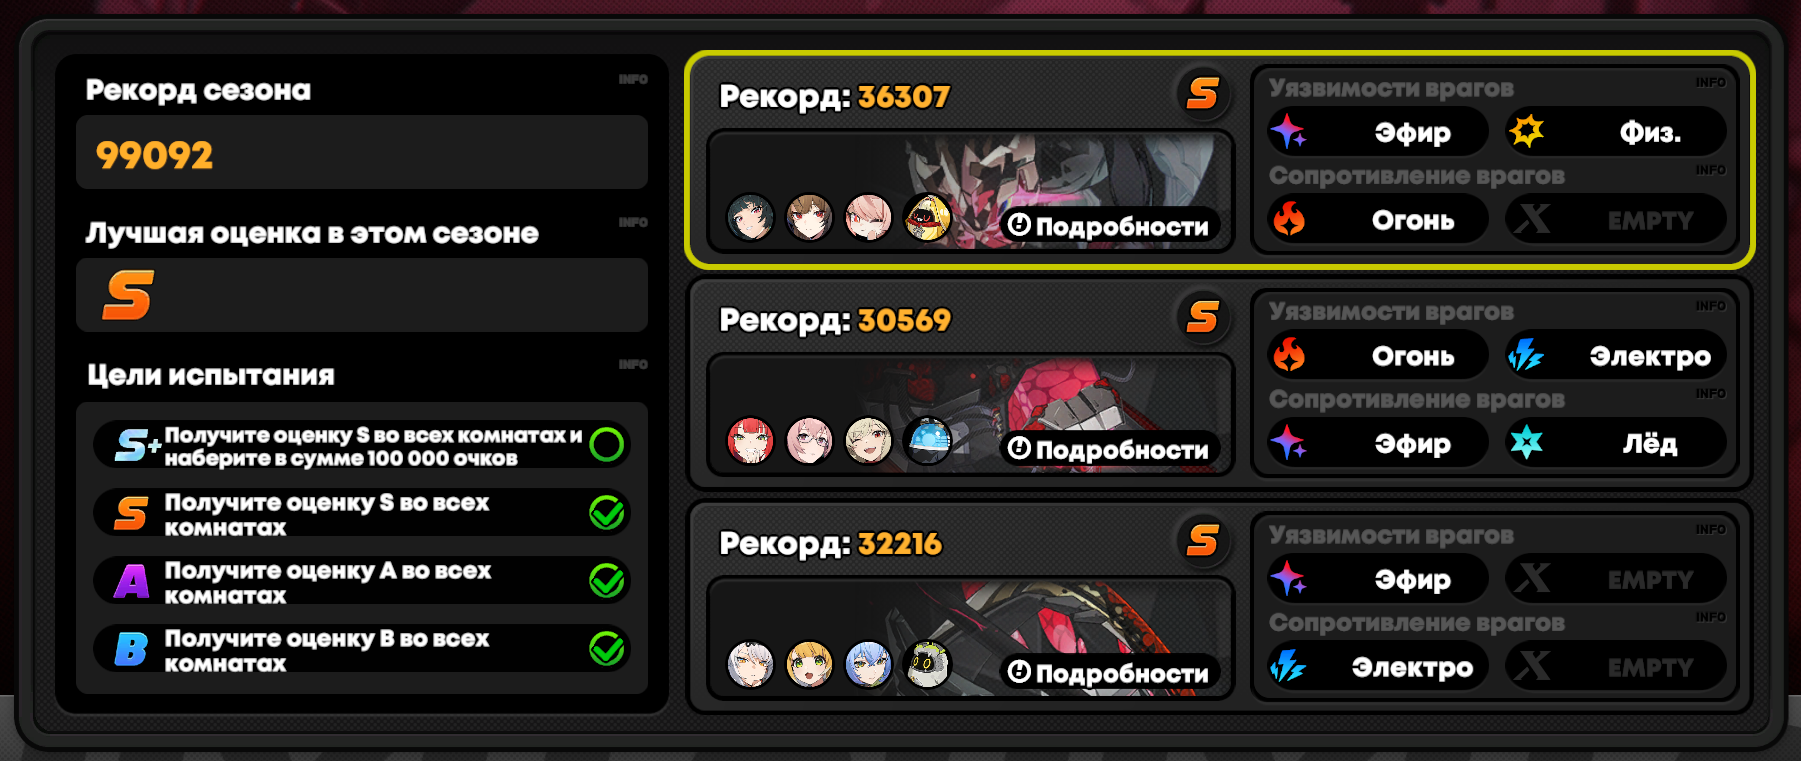1801x761 pixels.
Task: Open Подробности for record 30569
Action: [1109, 449]
